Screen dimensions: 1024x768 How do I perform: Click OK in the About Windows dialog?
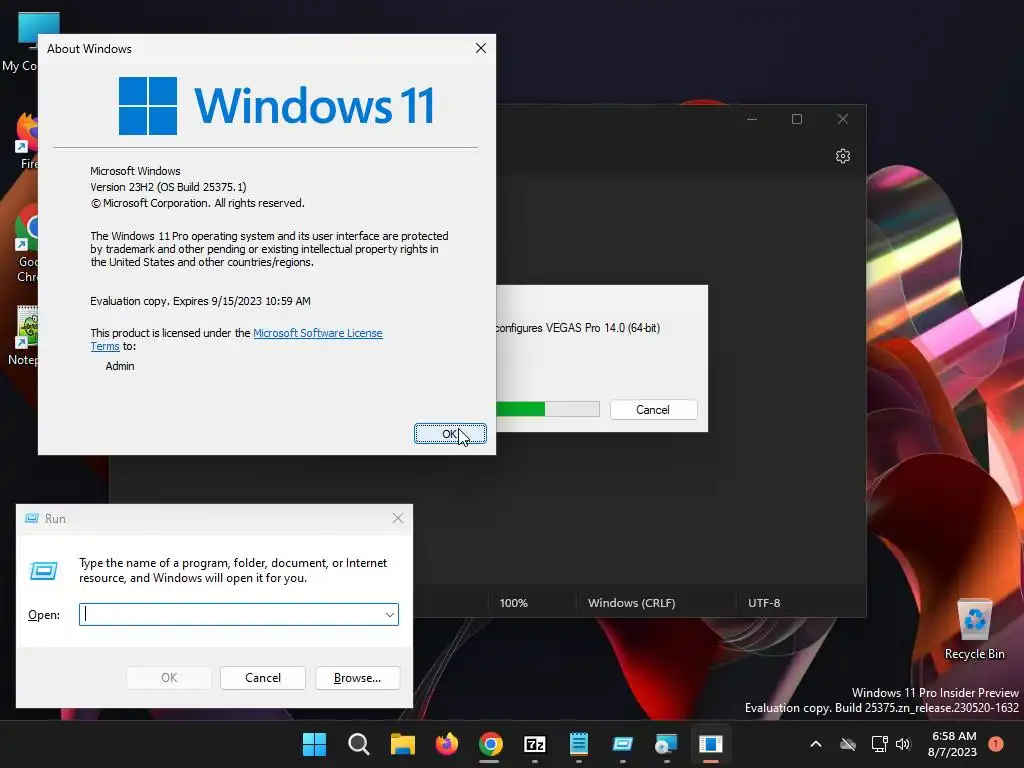[x=450, y=434]
